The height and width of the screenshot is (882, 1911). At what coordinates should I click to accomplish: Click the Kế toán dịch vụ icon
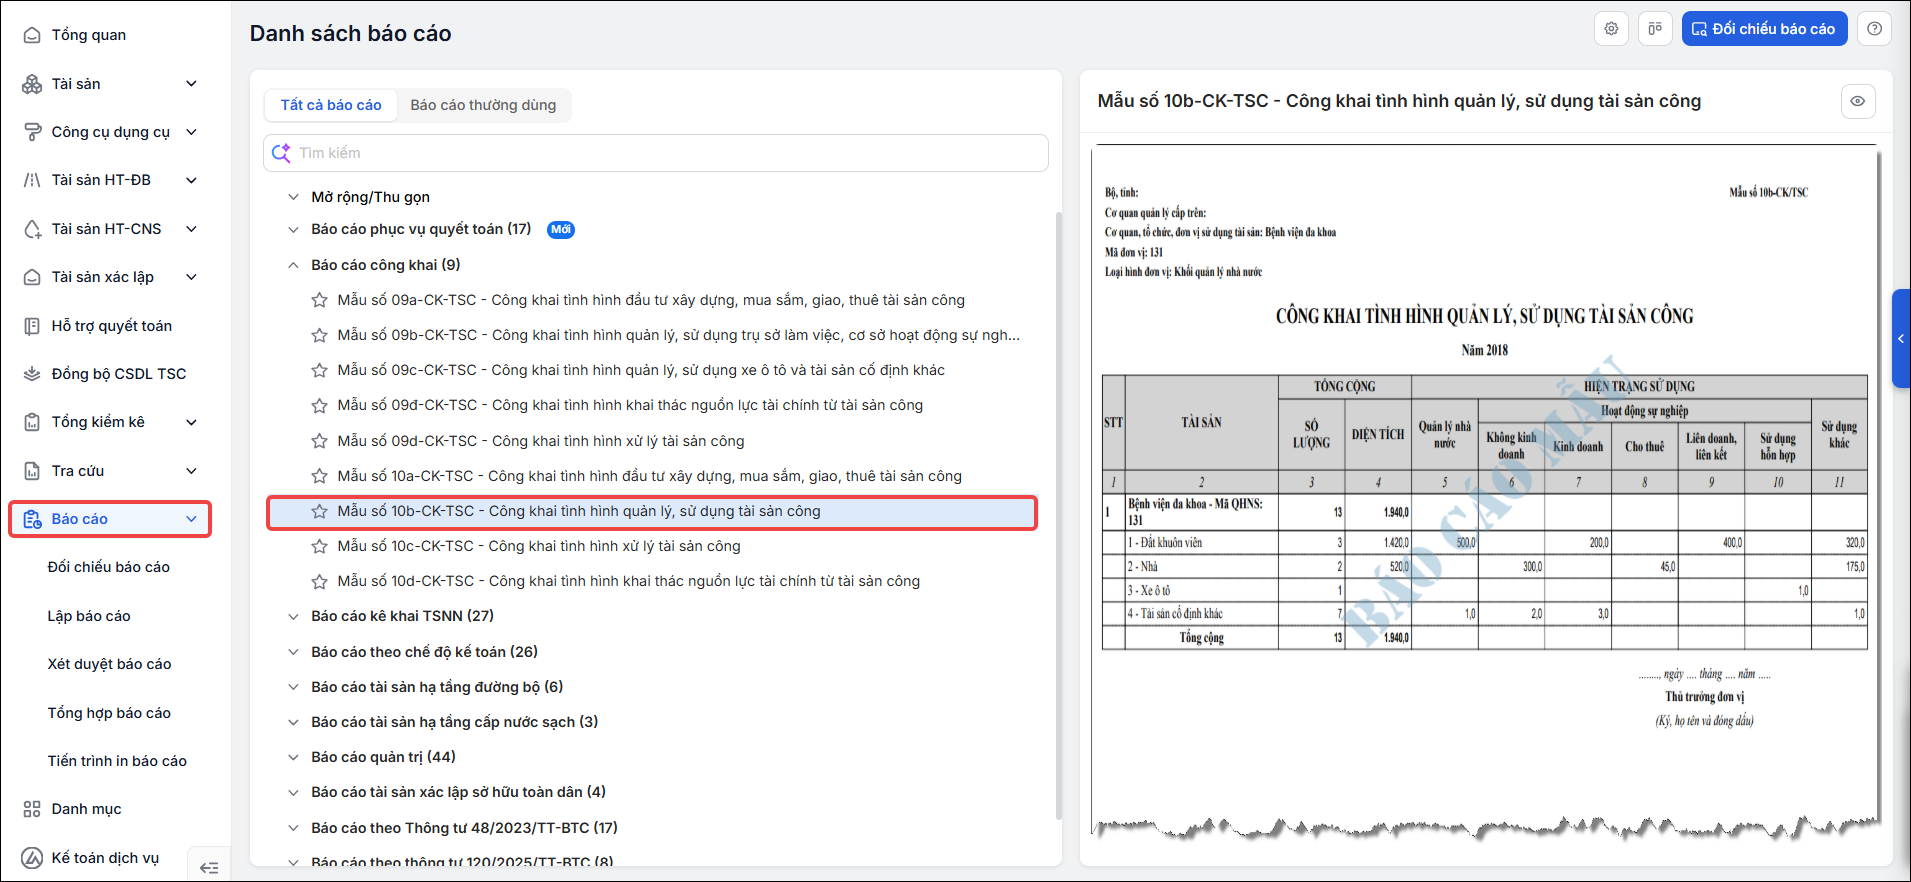32,858
